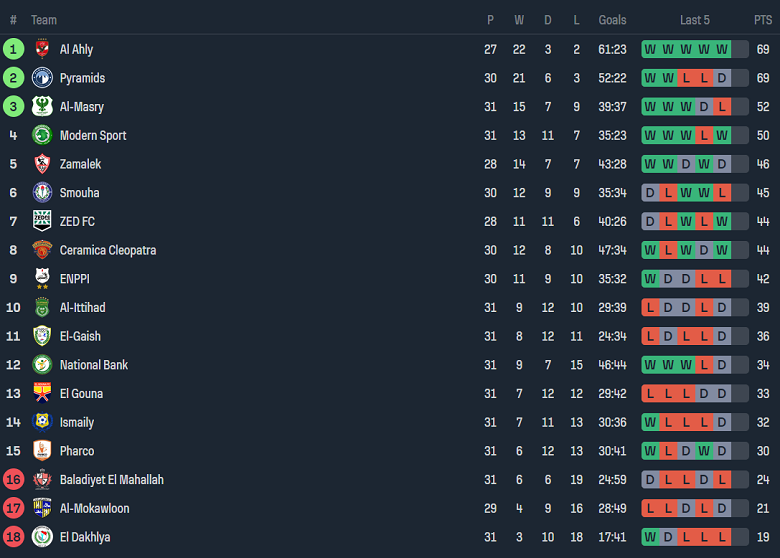Click position badge 1 in the rank column
Viewport: 780px width, 558px height.
[x=13, y=49]
